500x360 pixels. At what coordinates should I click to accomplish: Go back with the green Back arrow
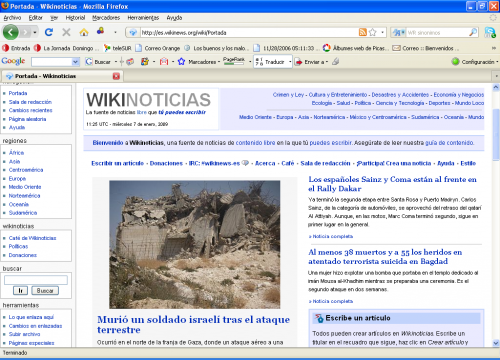[11, 32]
